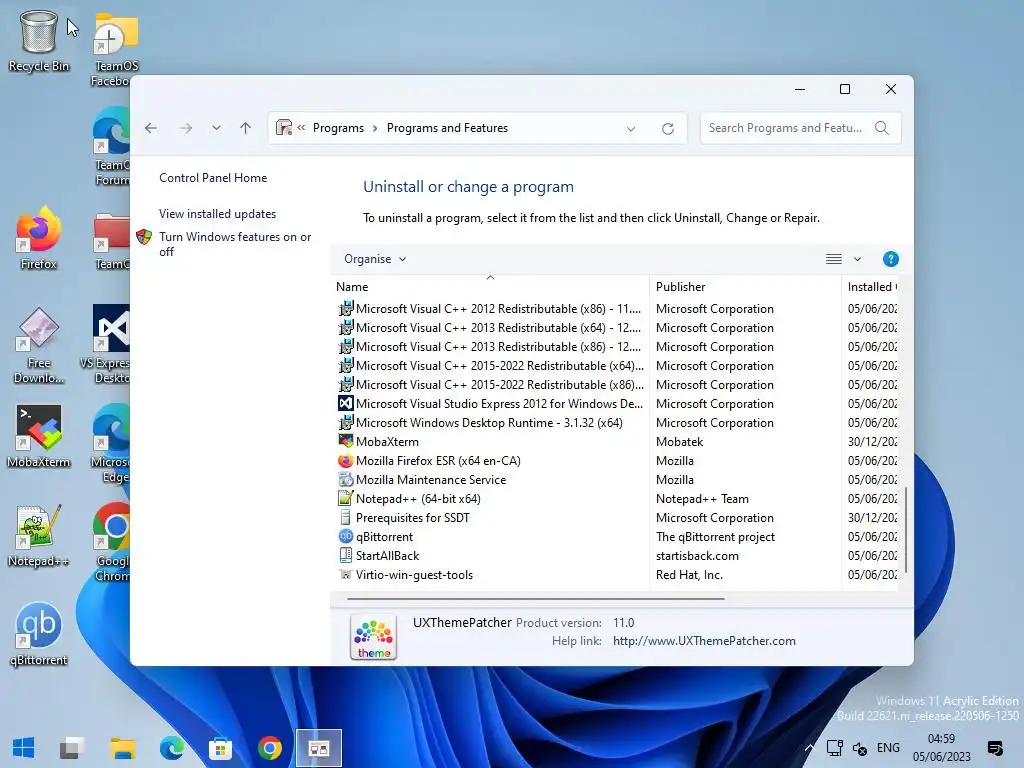This screenshot has height=768, width=1024.
Task: Click View installed updates link
Action: pyautogui.click(x=217, y=214)
